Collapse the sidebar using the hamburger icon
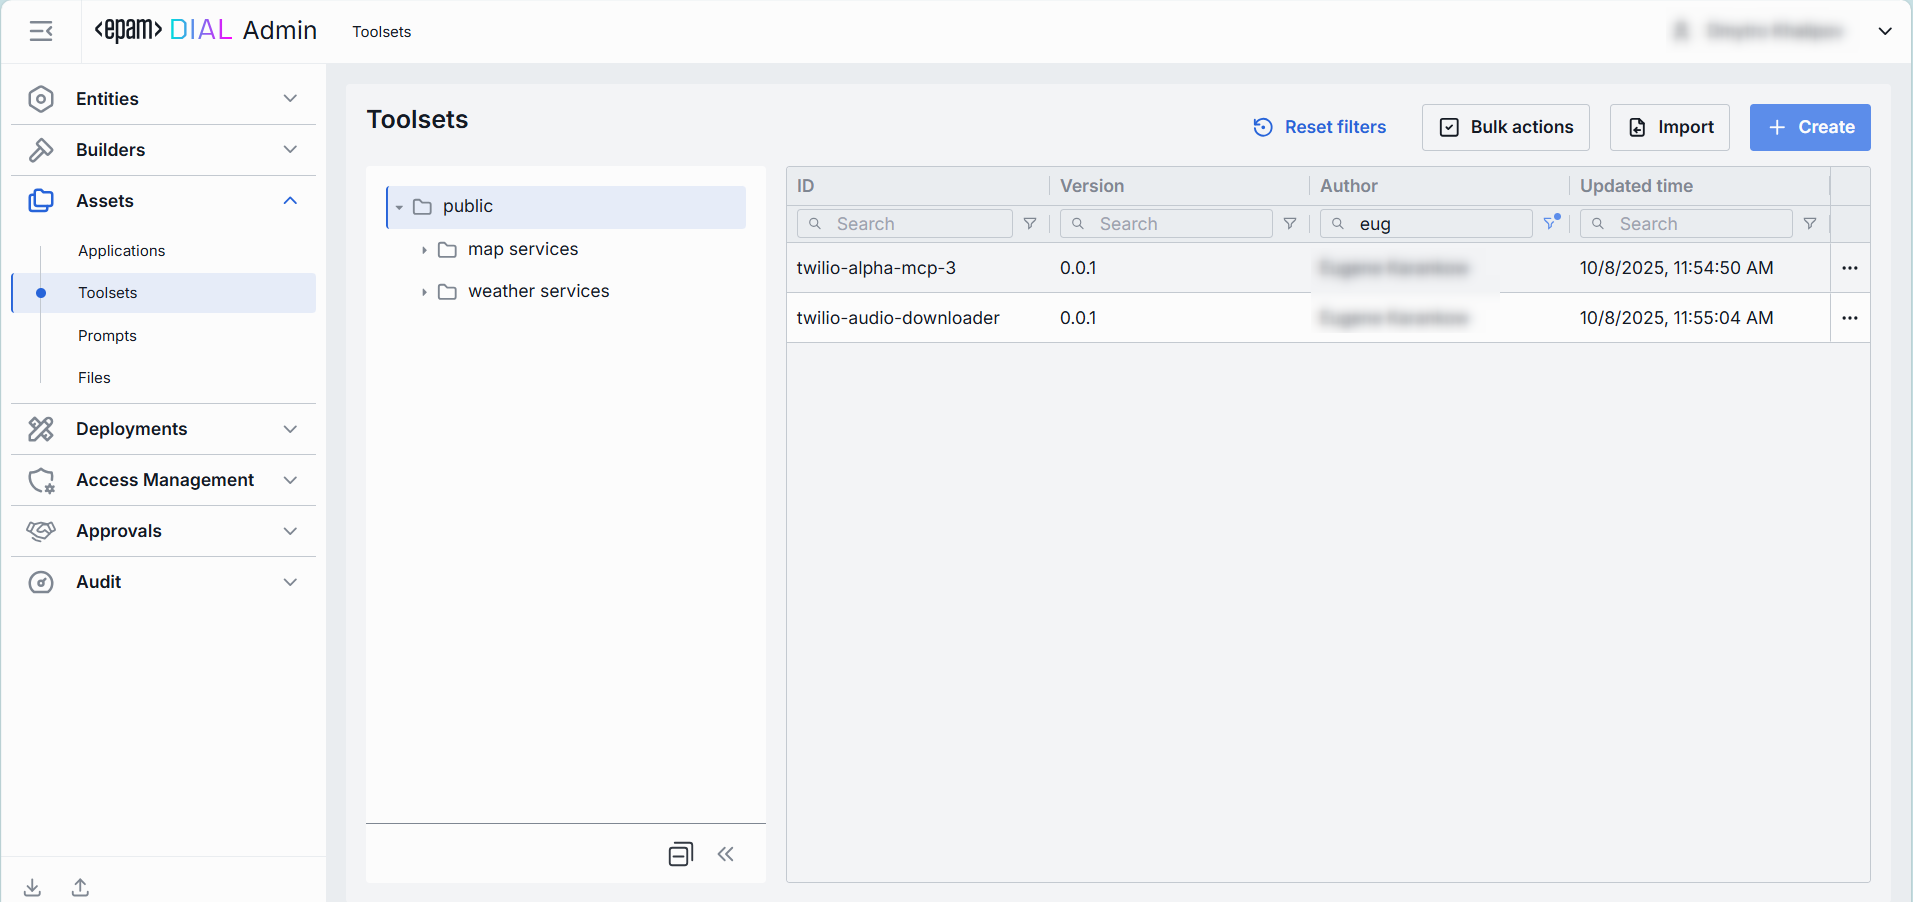Viewport: 1913px width, 902px height. 41,32
